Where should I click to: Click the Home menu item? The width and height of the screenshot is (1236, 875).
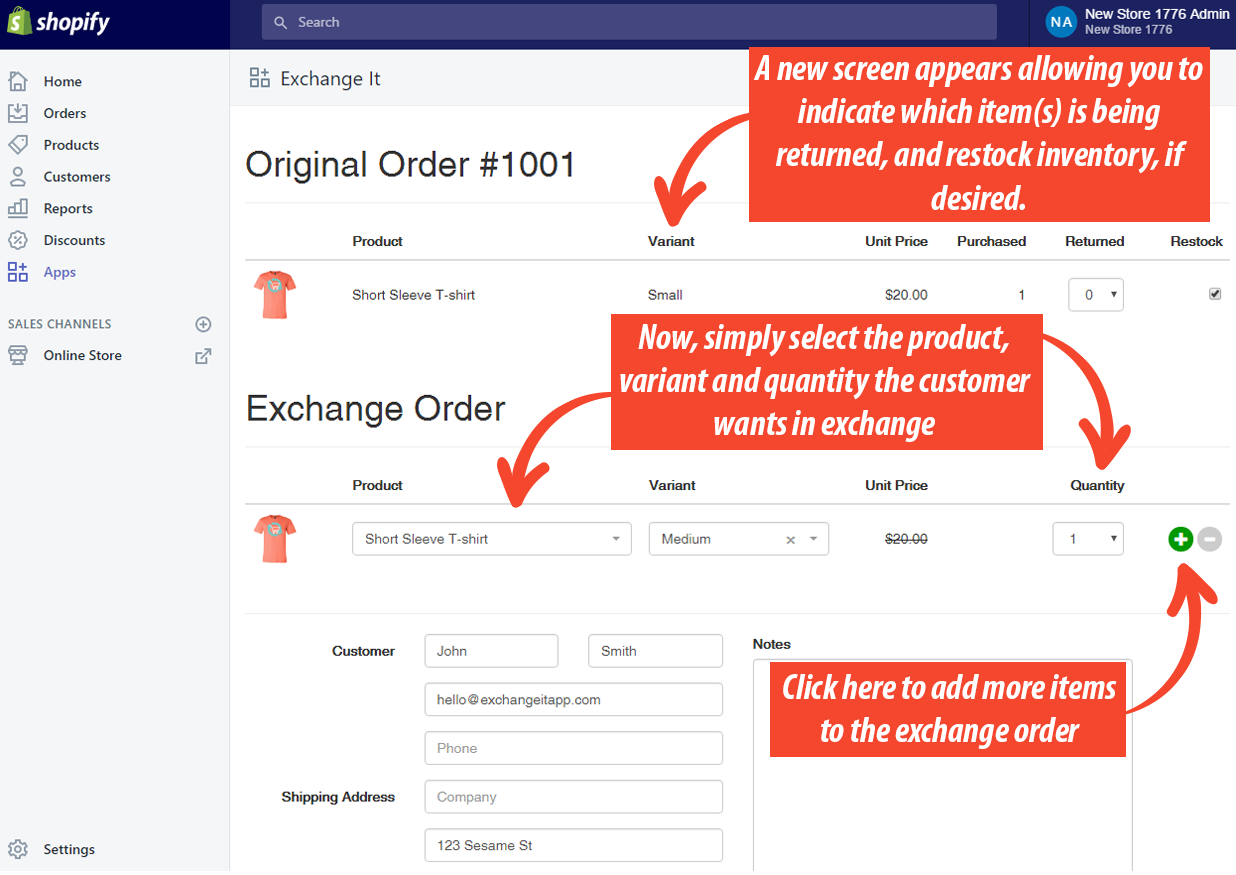(62, 81)
